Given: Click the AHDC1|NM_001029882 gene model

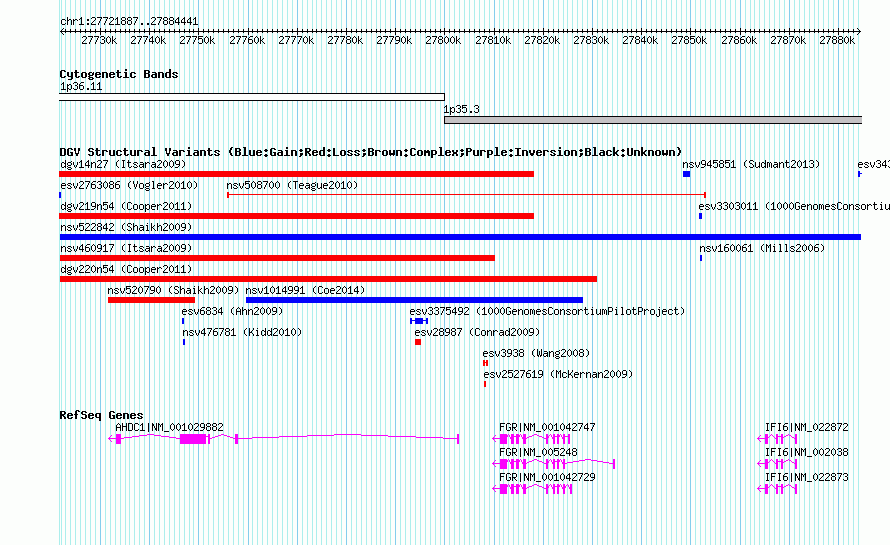Looking at the screenshot, I should pyautogui.click(x=283, y=439).
